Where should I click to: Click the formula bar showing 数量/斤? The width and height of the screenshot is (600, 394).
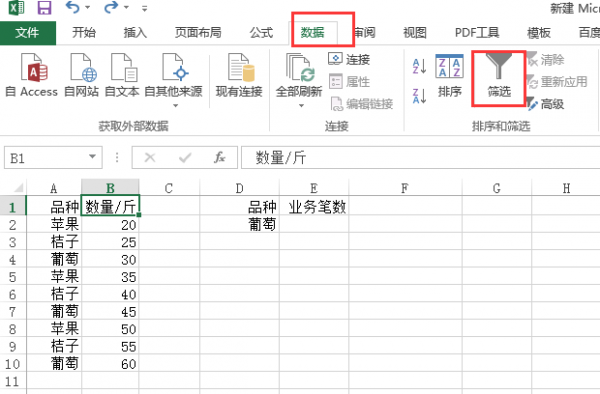[x=420, y=158]
